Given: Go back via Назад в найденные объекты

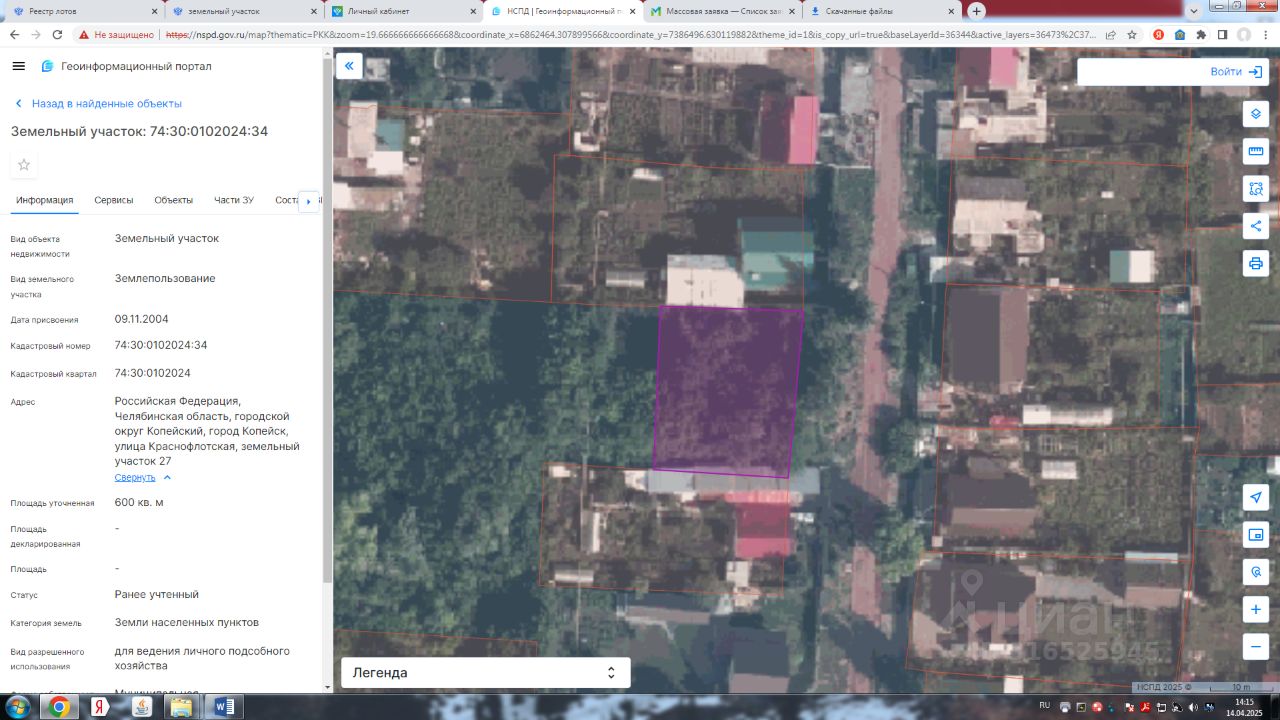Looking at the screenshot, I should 97,104.
